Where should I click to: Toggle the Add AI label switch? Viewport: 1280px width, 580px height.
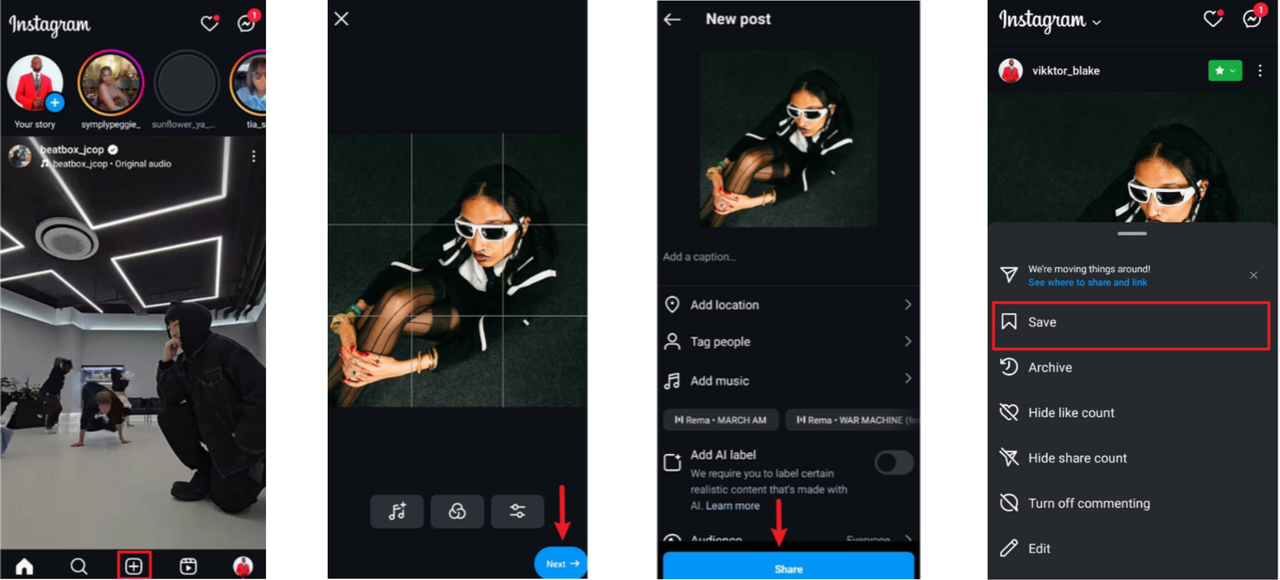point(894,462)
